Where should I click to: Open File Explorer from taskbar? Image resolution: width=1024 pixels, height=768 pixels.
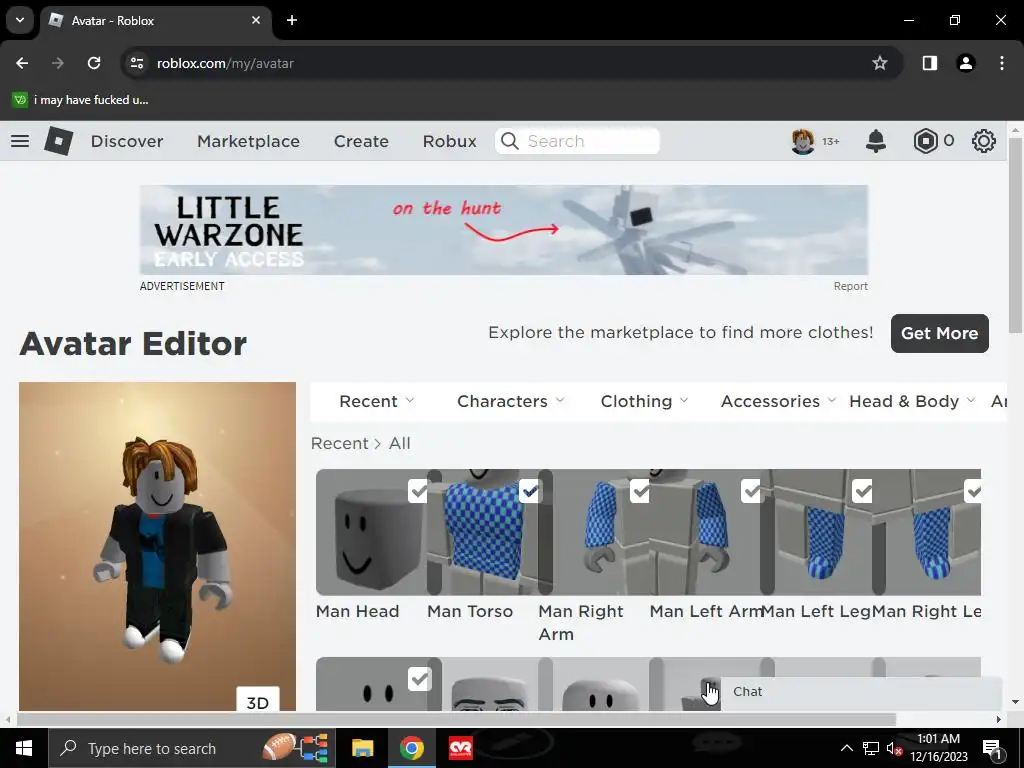click(x=362, y=748)
